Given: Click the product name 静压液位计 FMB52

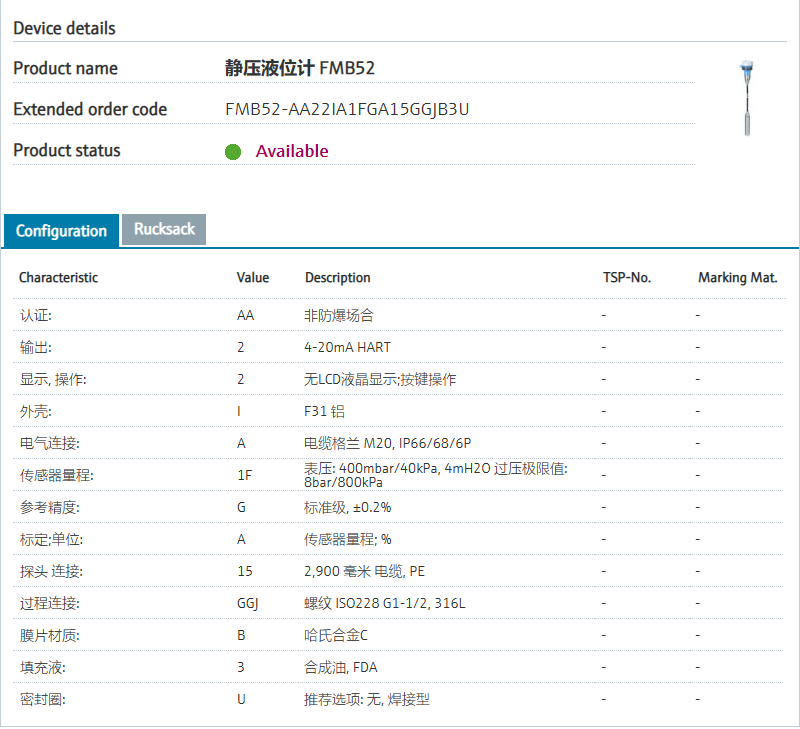Looking at the screenshot, I should coord(300,68).
